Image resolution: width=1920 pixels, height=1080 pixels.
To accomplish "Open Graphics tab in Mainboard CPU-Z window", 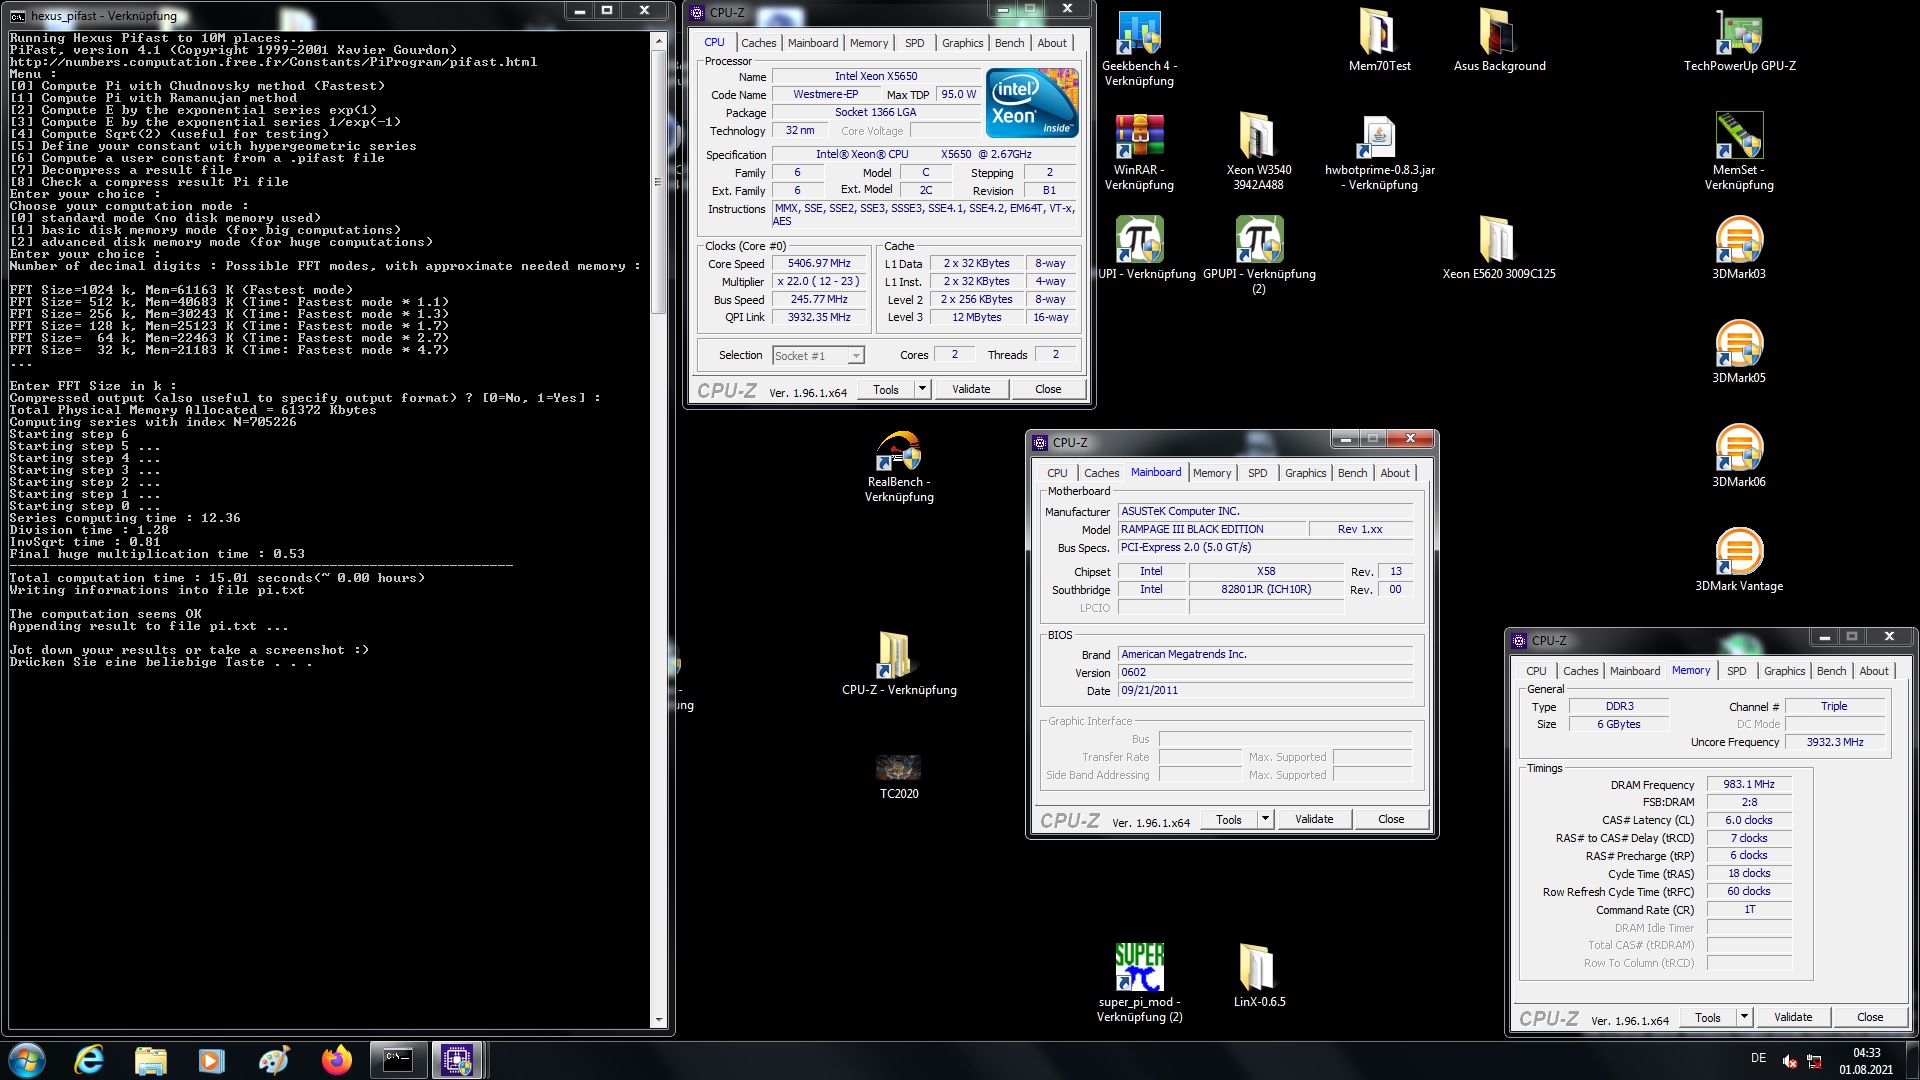I will click(x=1305, y=473).
